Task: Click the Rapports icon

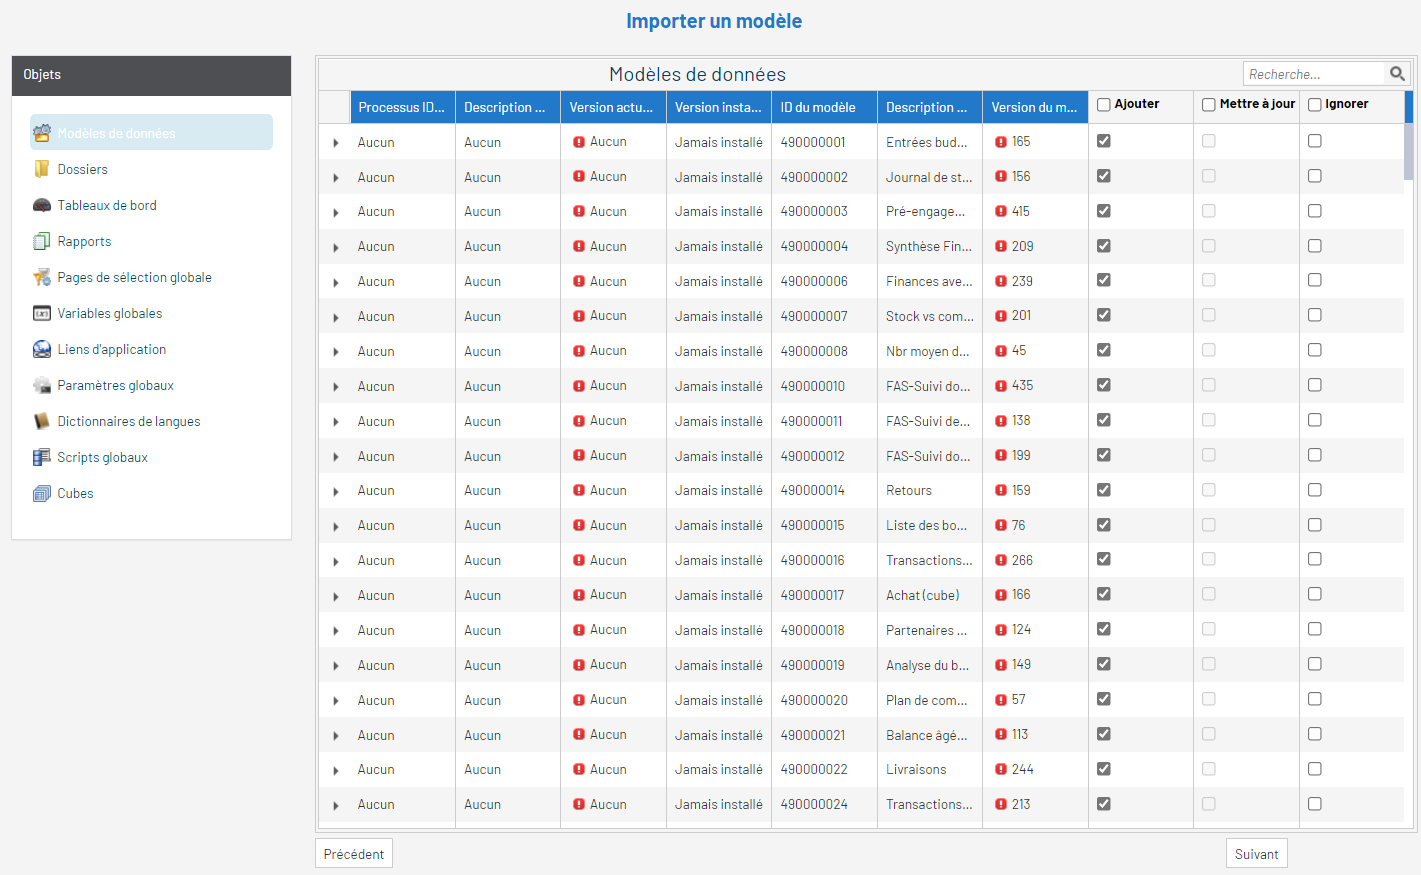Action: tap(42, 241)
